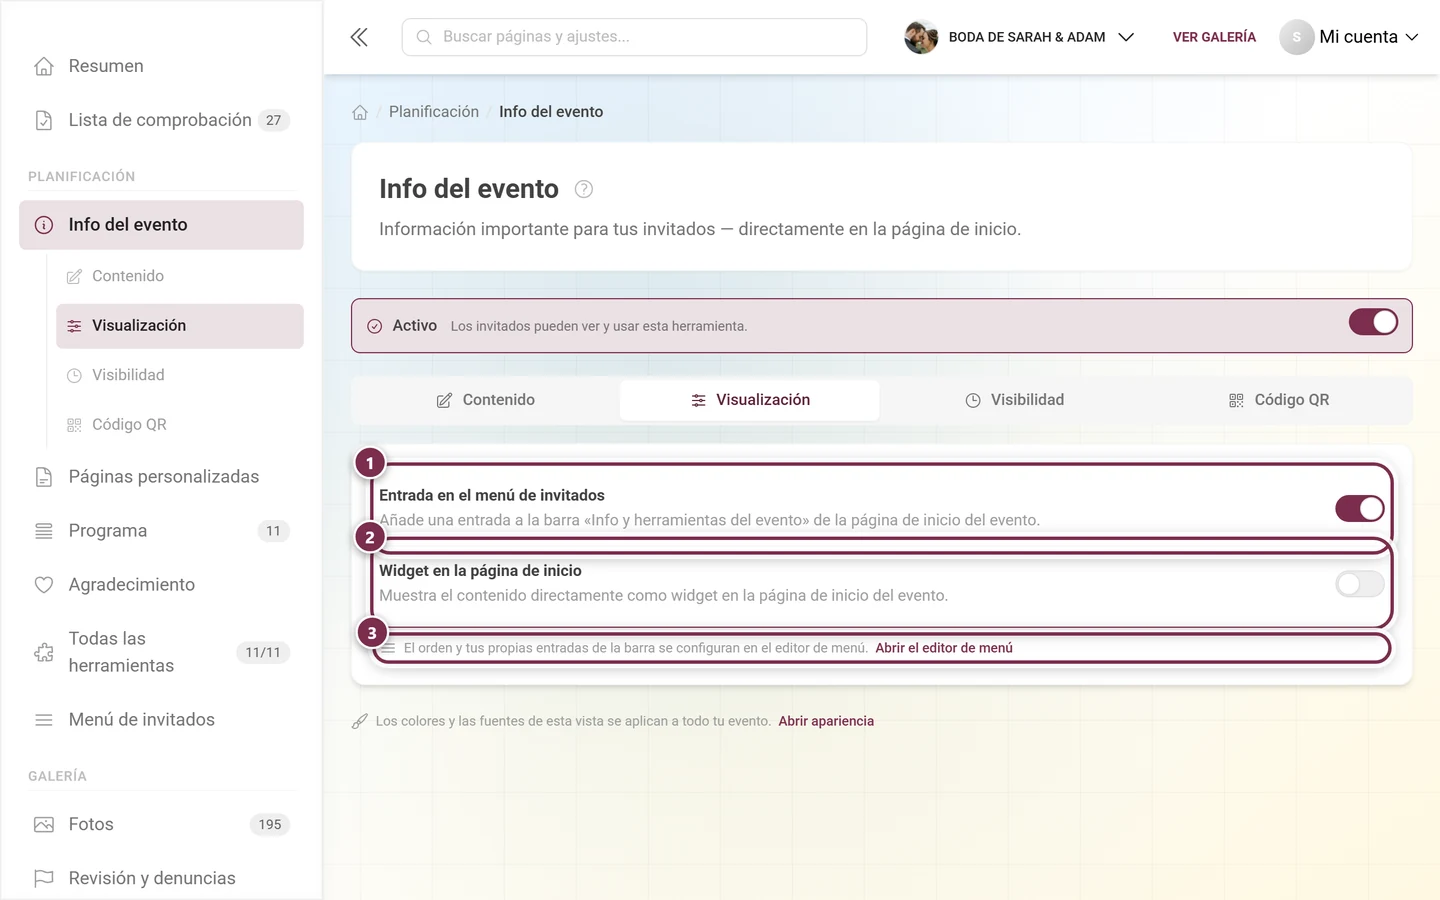Open Visualización sub-item in sidebar
This screenshot has width=1440, height=900.
coord(180,326)
